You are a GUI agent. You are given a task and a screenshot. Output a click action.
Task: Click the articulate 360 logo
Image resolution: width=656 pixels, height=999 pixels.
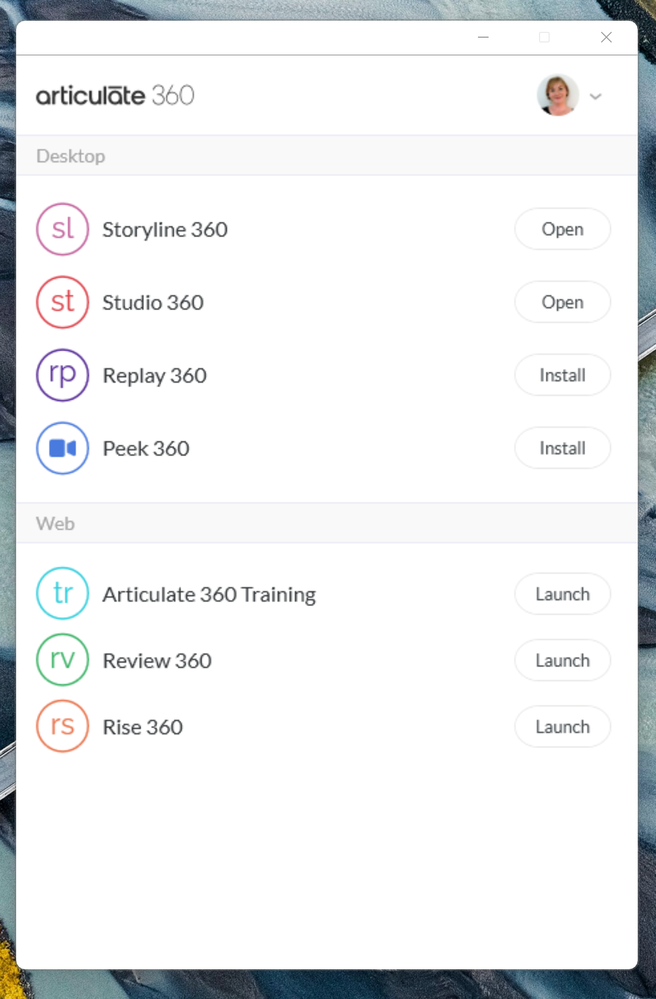[x=115, y=96]
